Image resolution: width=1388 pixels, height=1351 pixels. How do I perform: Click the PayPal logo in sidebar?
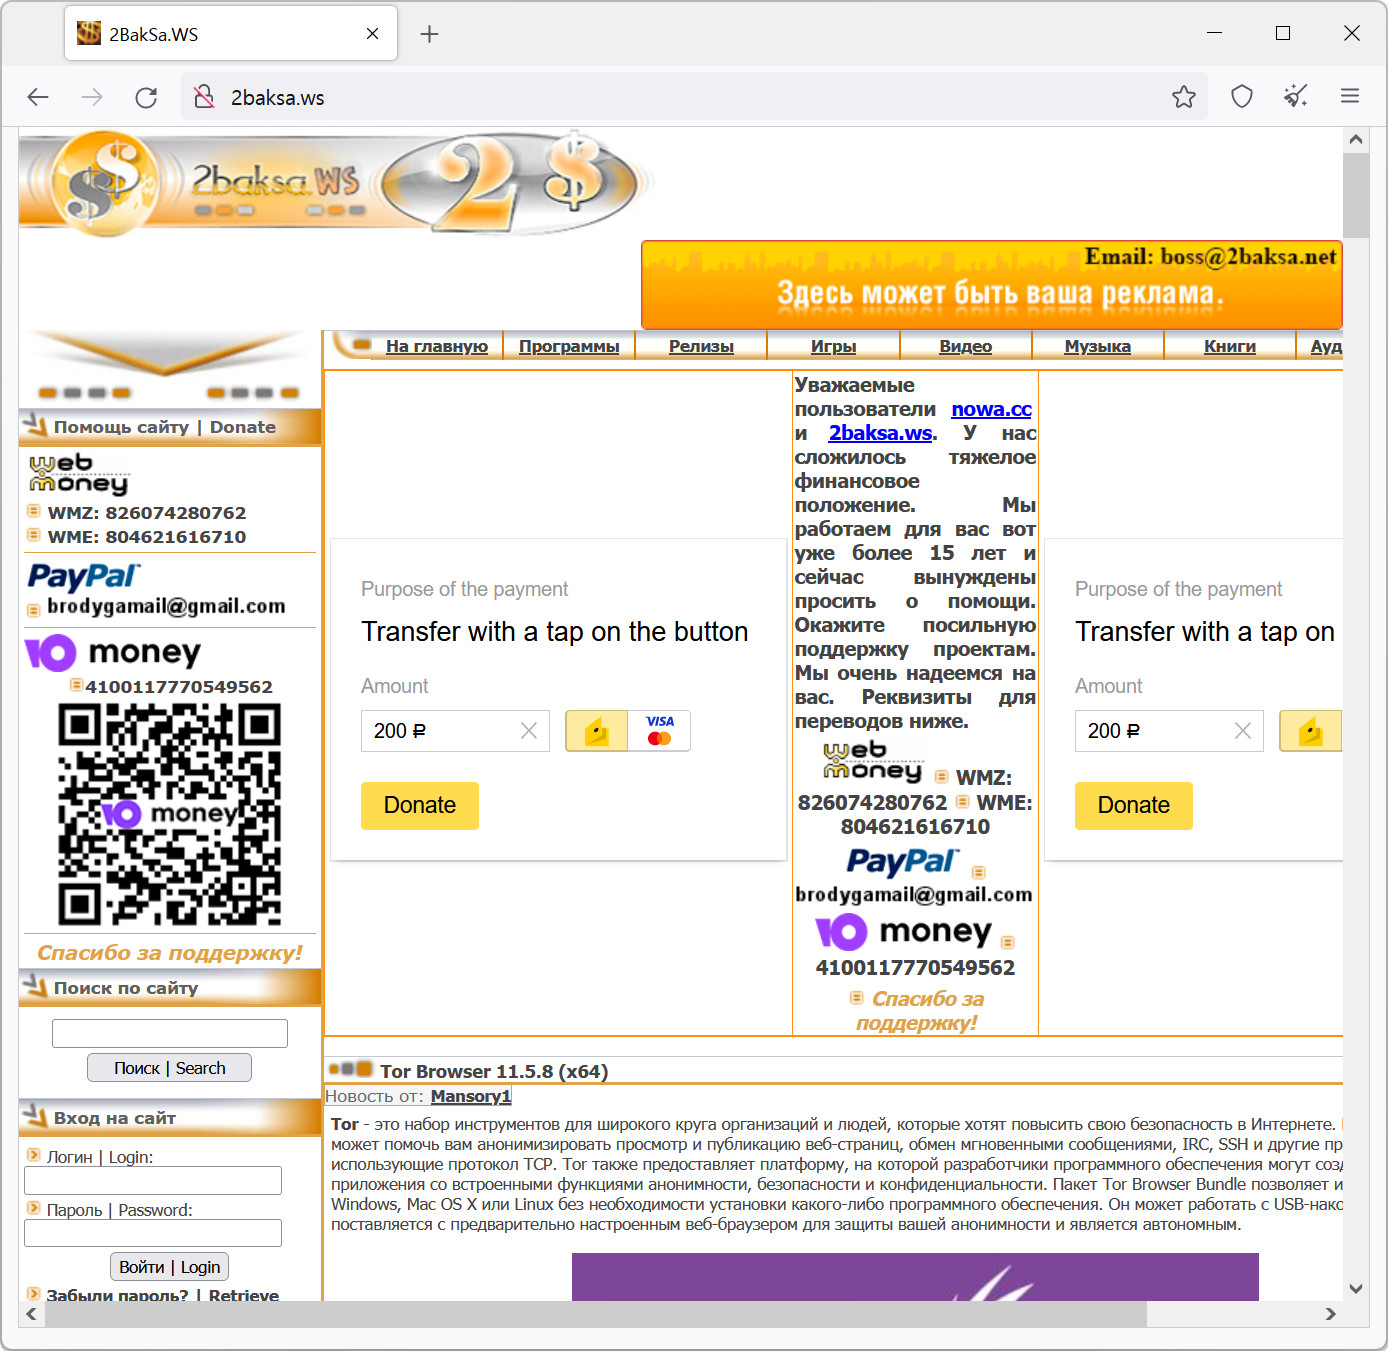tap(83, 576)
